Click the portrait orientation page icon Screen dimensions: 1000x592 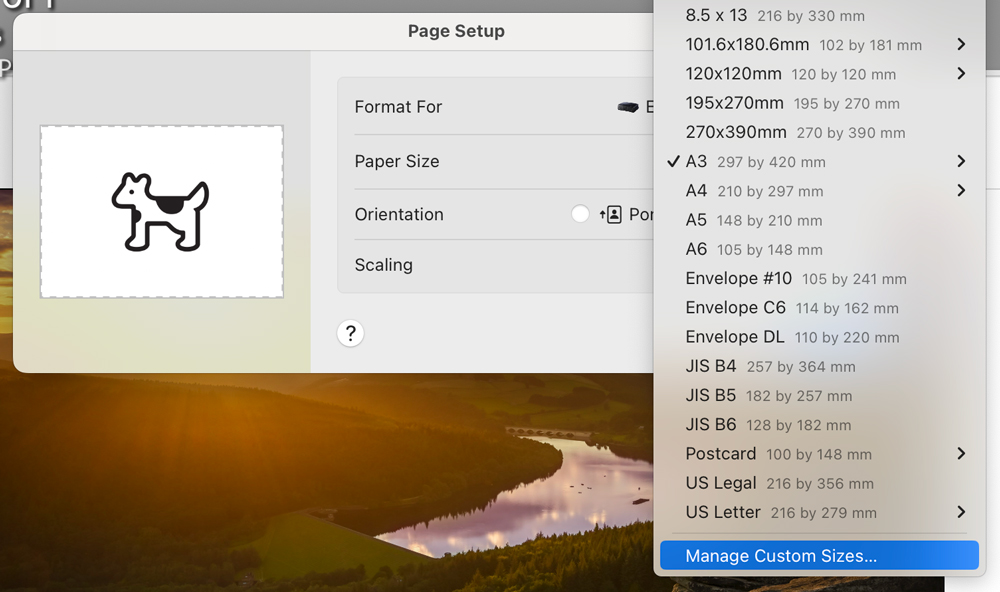tap(611, 214)
